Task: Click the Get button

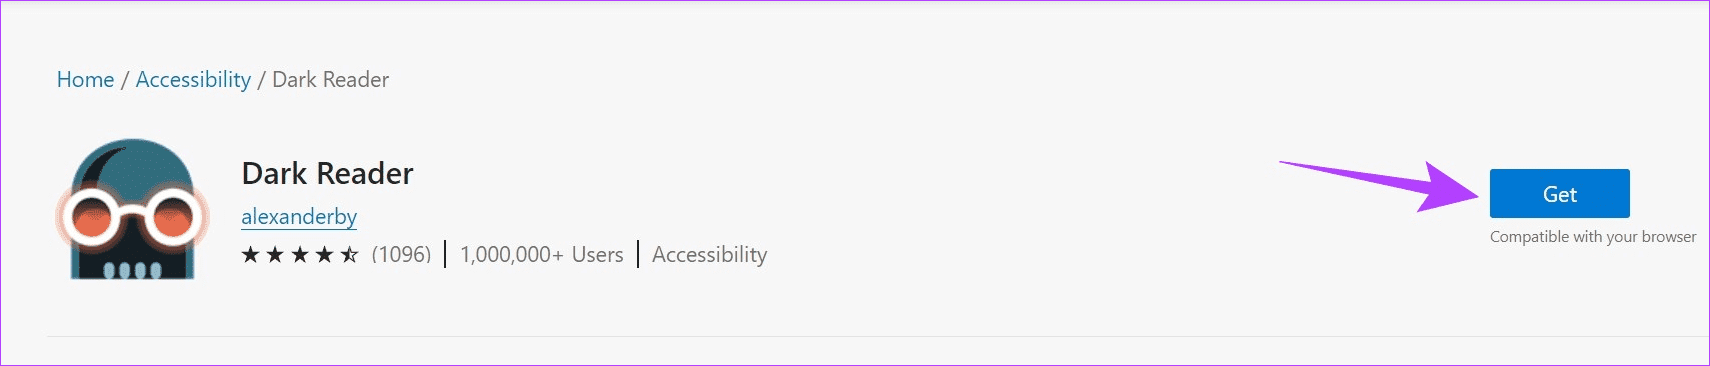Action: pos(1559,193)
